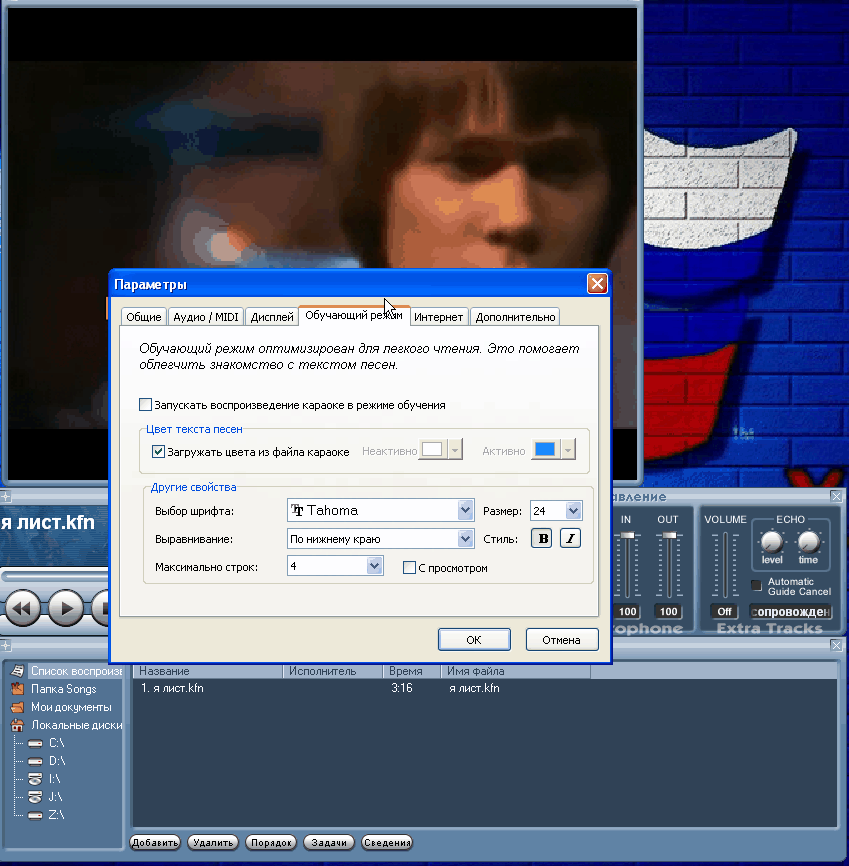Sort by Имя файла column header
The width and height of the screenshot is (849, 866).
click(516, 671)
